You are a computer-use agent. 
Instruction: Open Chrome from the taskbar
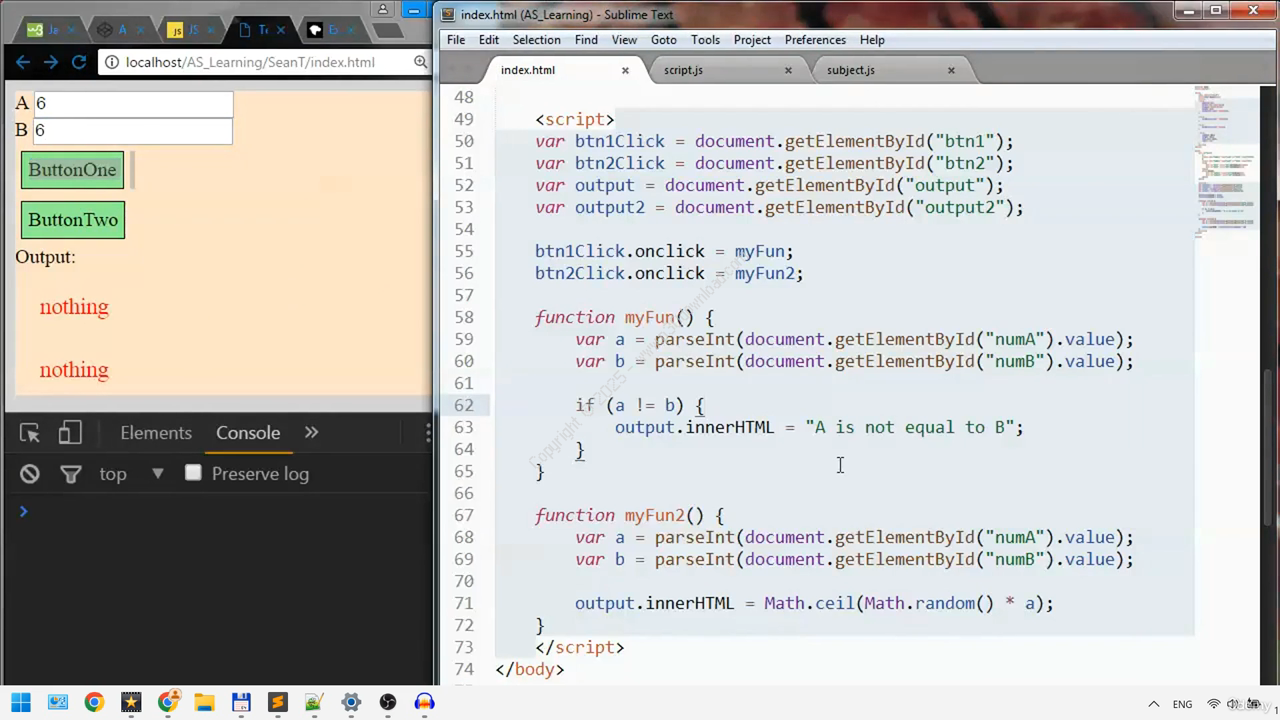coord(94,702)
